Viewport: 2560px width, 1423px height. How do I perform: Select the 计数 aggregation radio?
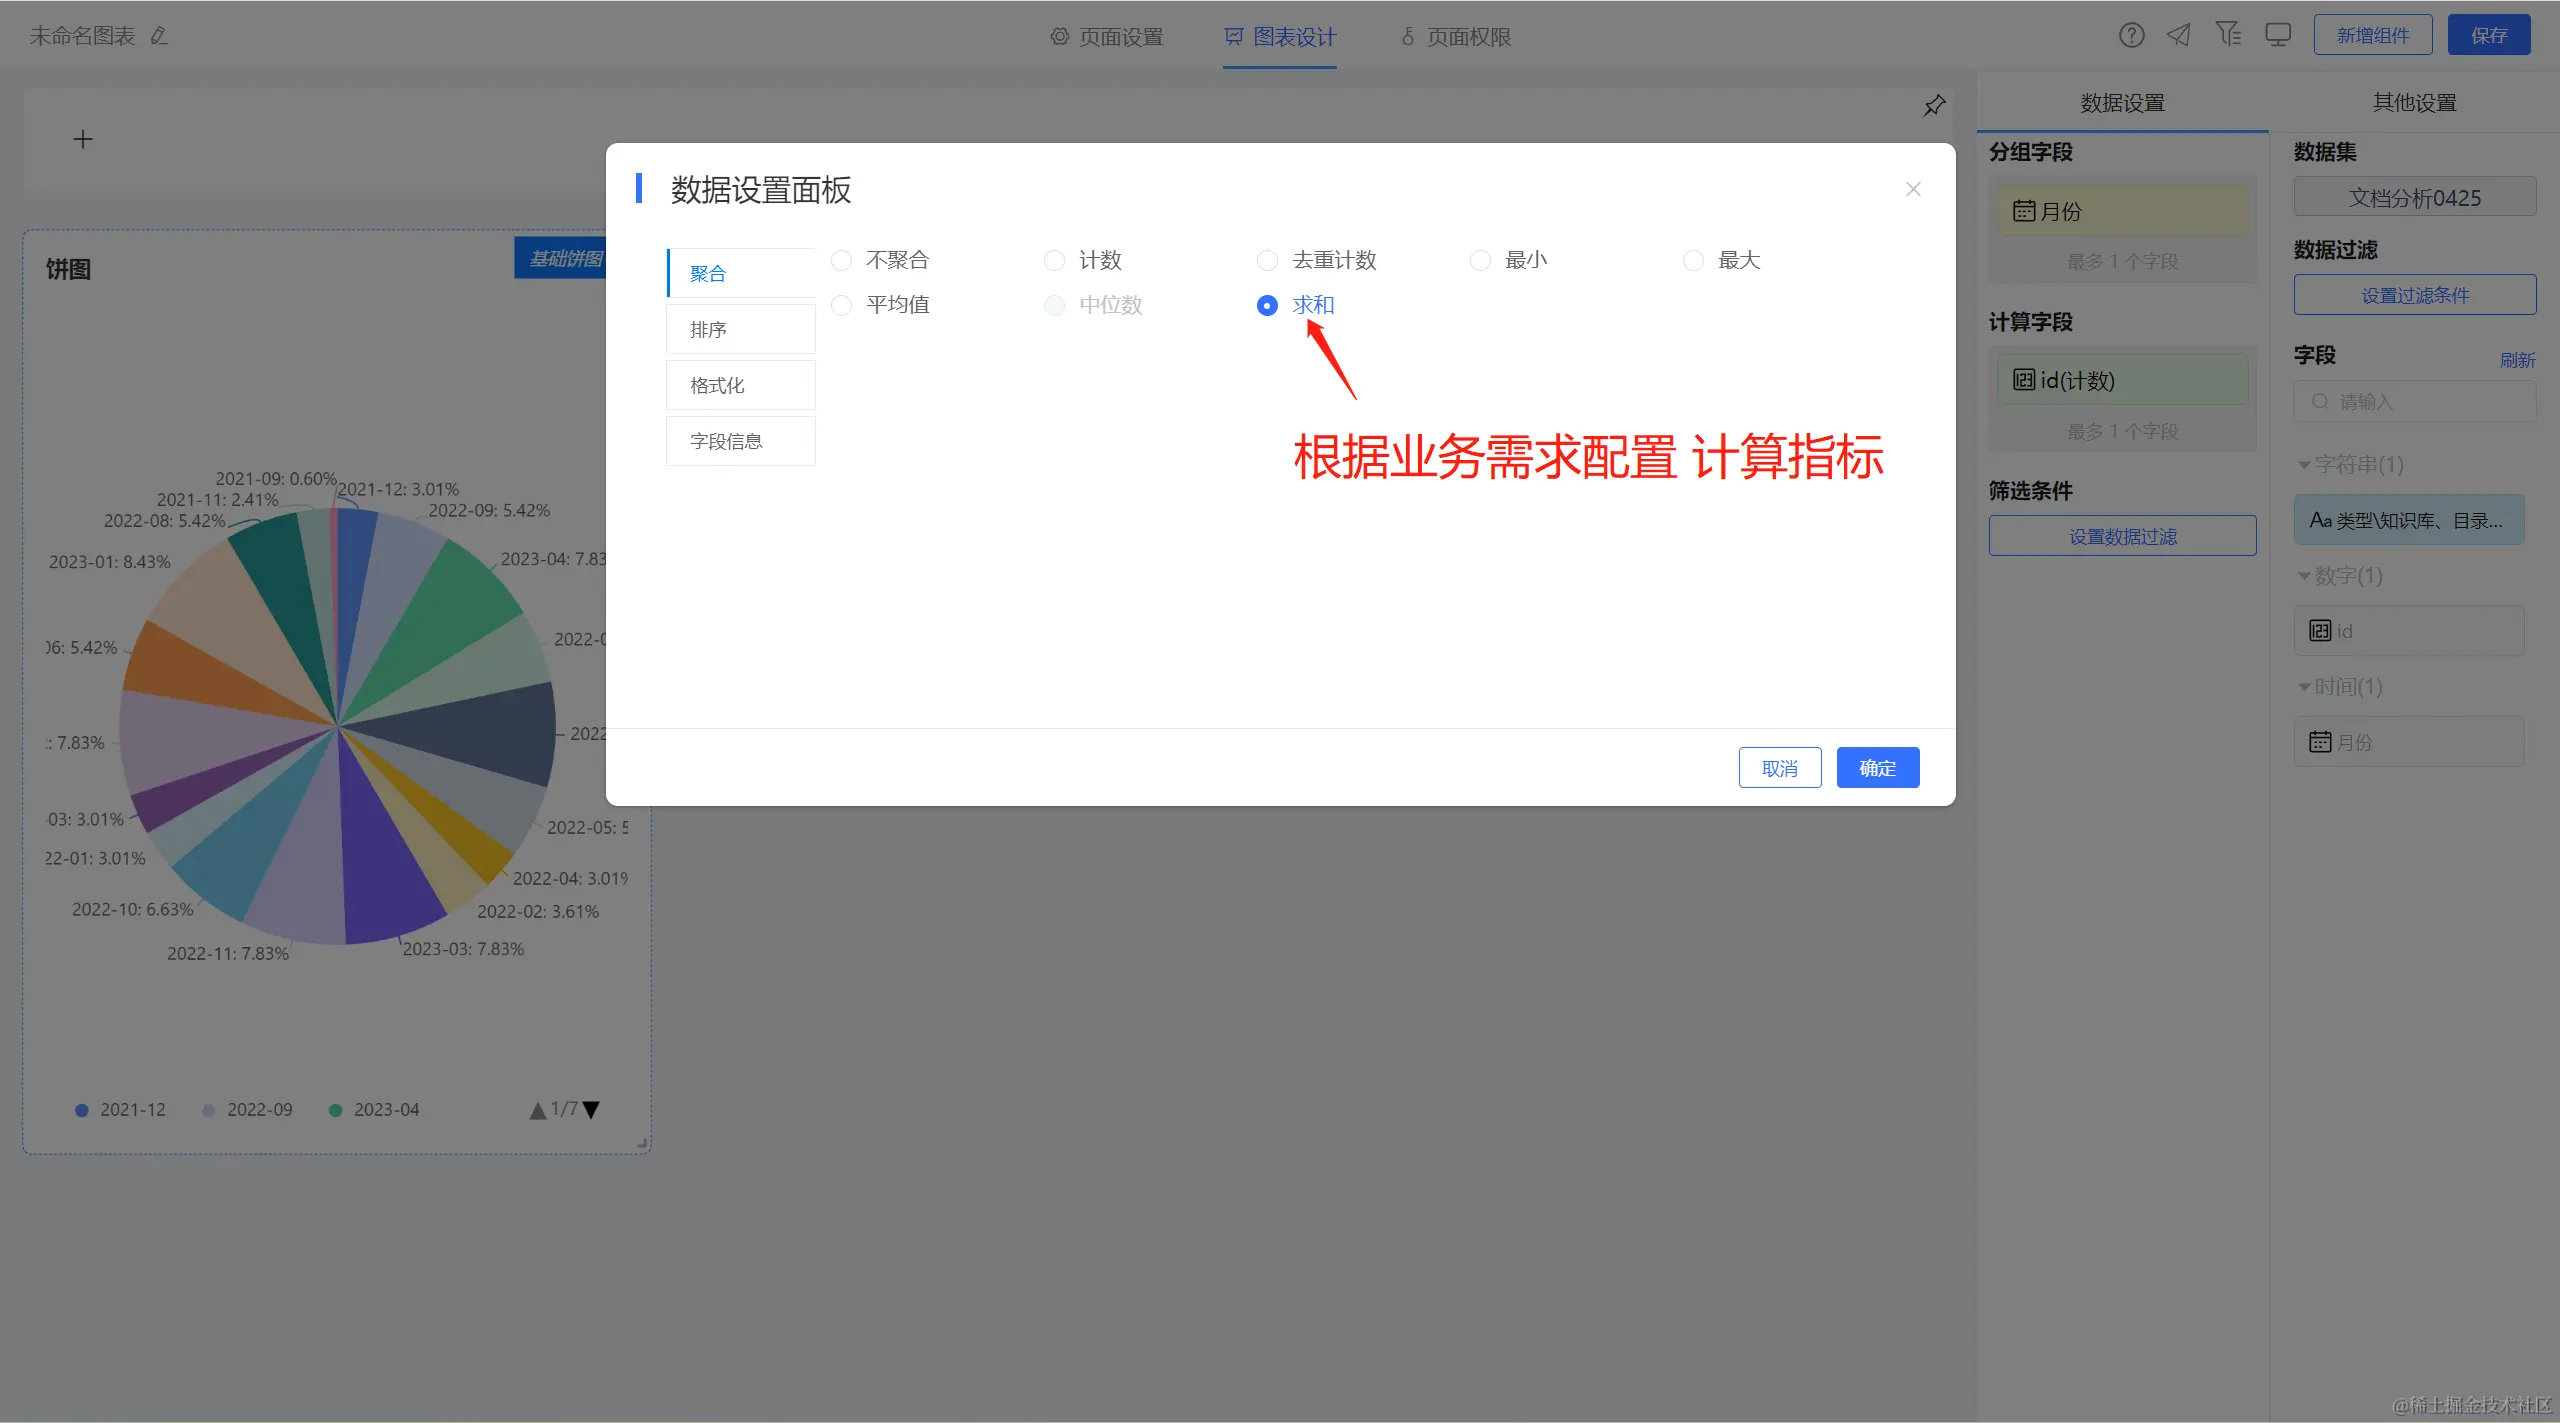click(x=1055, y=261)
